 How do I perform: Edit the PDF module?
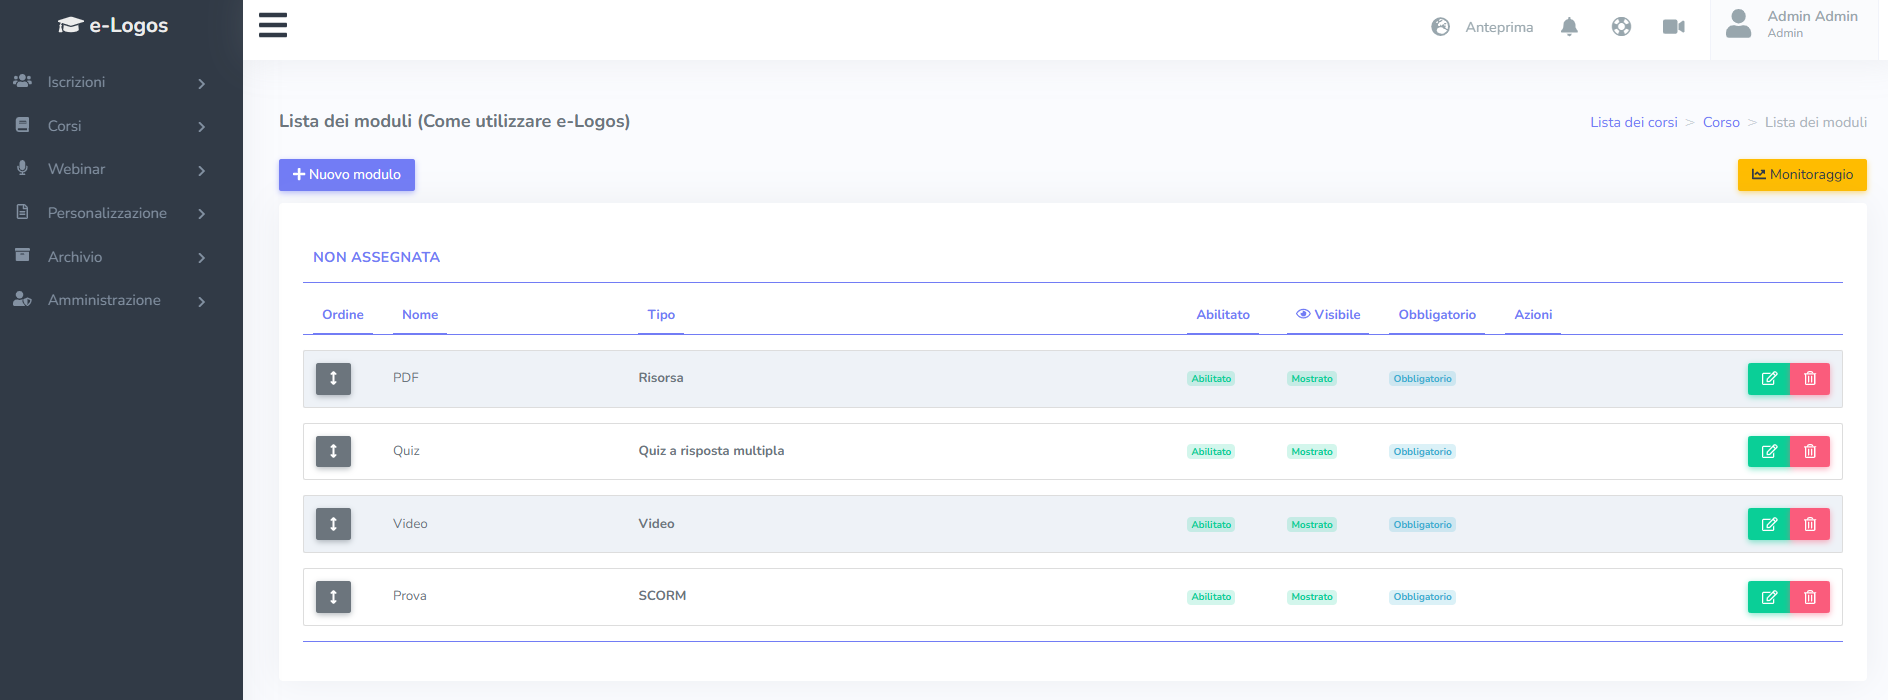point(1768,379)
